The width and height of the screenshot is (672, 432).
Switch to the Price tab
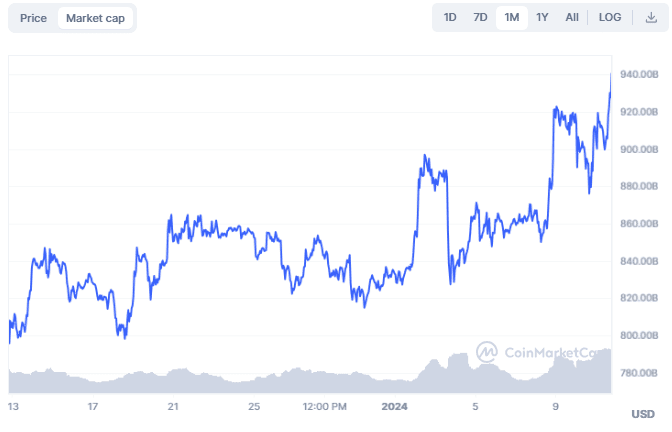[33, 18]
